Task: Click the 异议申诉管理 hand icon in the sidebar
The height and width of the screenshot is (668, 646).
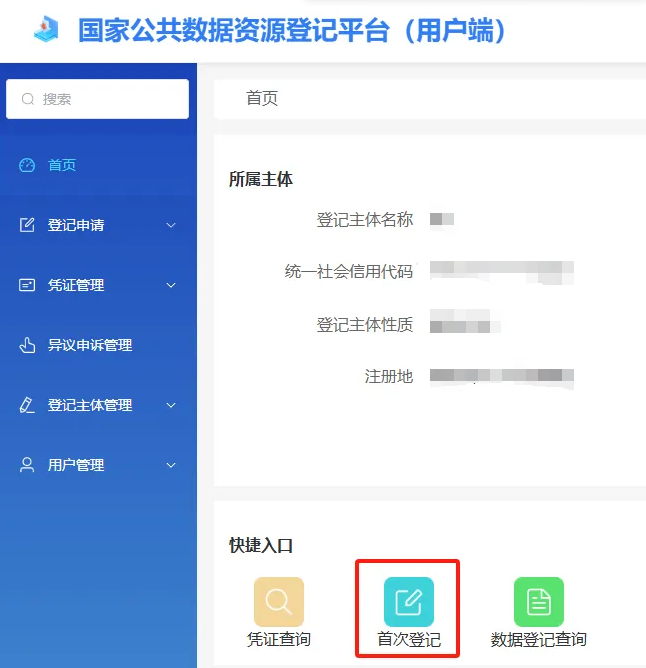Action: [27, 345]
